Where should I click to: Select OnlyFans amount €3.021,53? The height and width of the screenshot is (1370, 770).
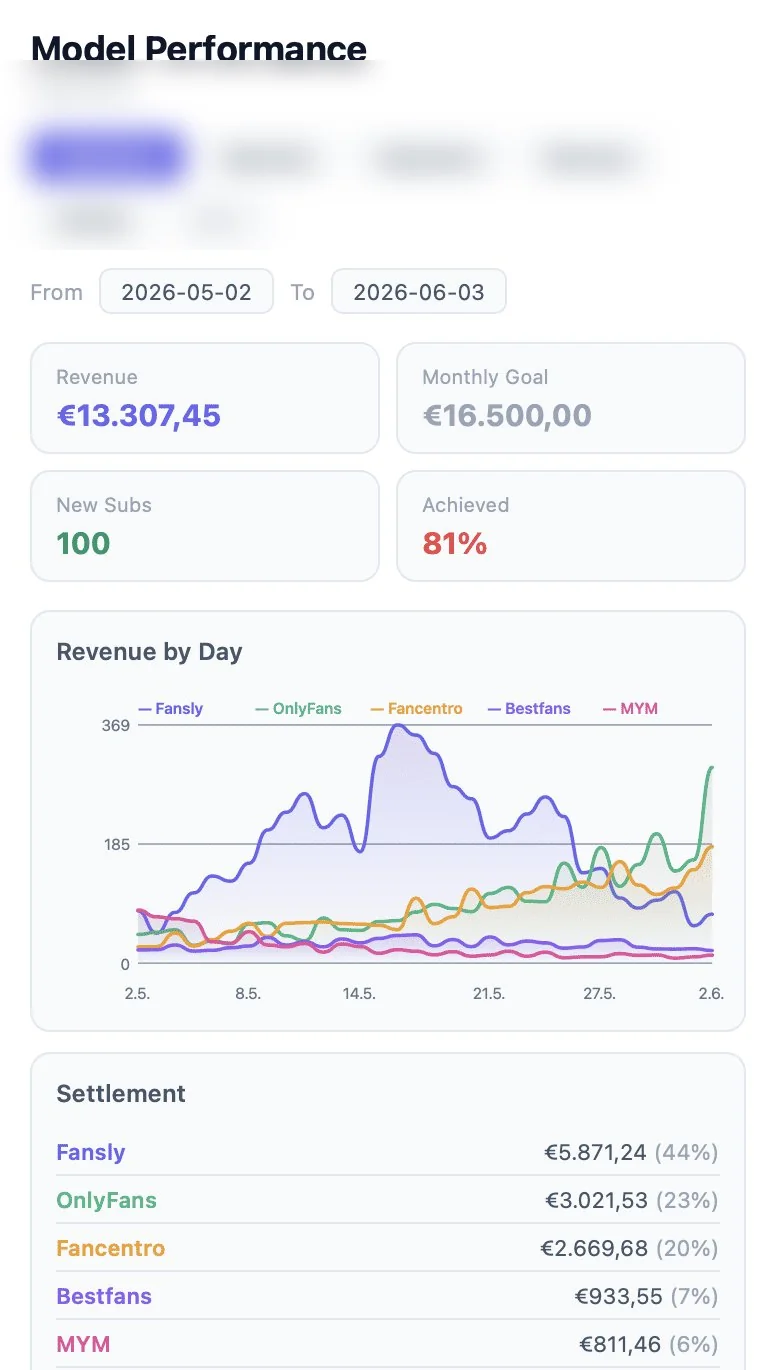point(596,1201)
